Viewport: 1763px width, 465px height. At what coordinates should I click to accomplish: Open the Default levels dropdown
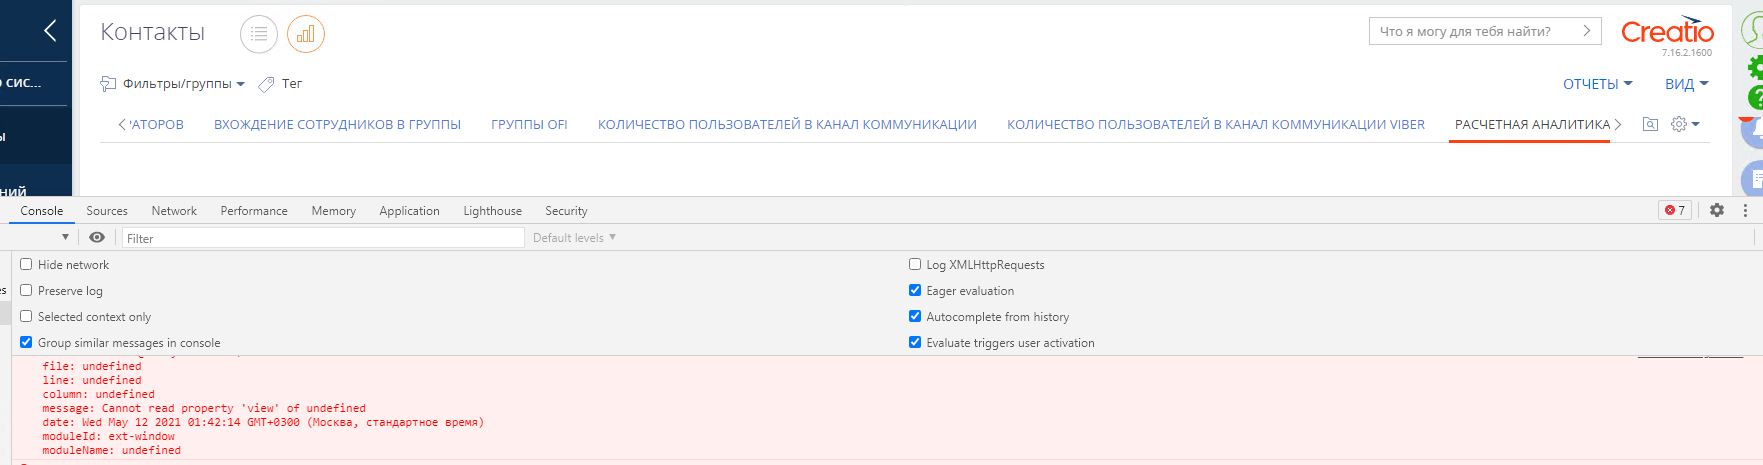574,237
